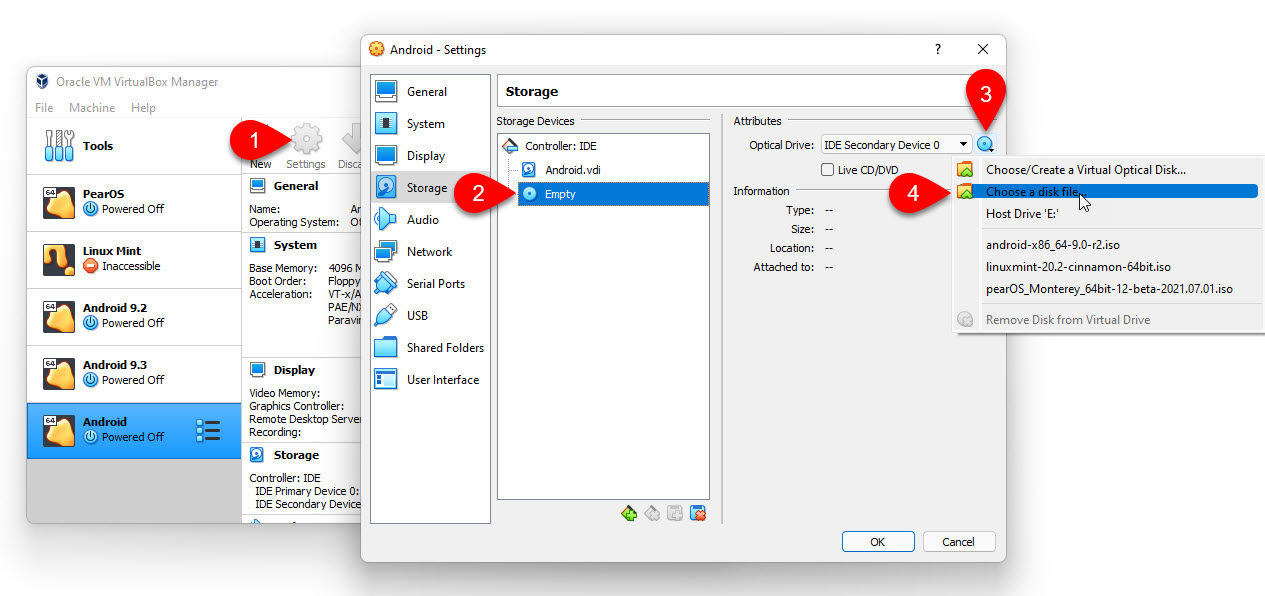Image resolution: width=1265 pixels, height=596 pixels.
Task: Click the General section header in details
Action: coord(296,186)
